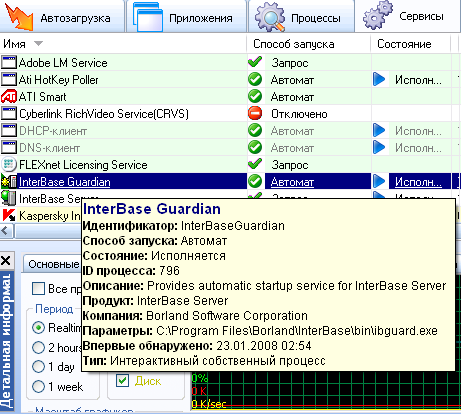461x414 pixels.
Task: Toggle the Диск checkbox
Action: pyautogui.click(x=123, y=380)
